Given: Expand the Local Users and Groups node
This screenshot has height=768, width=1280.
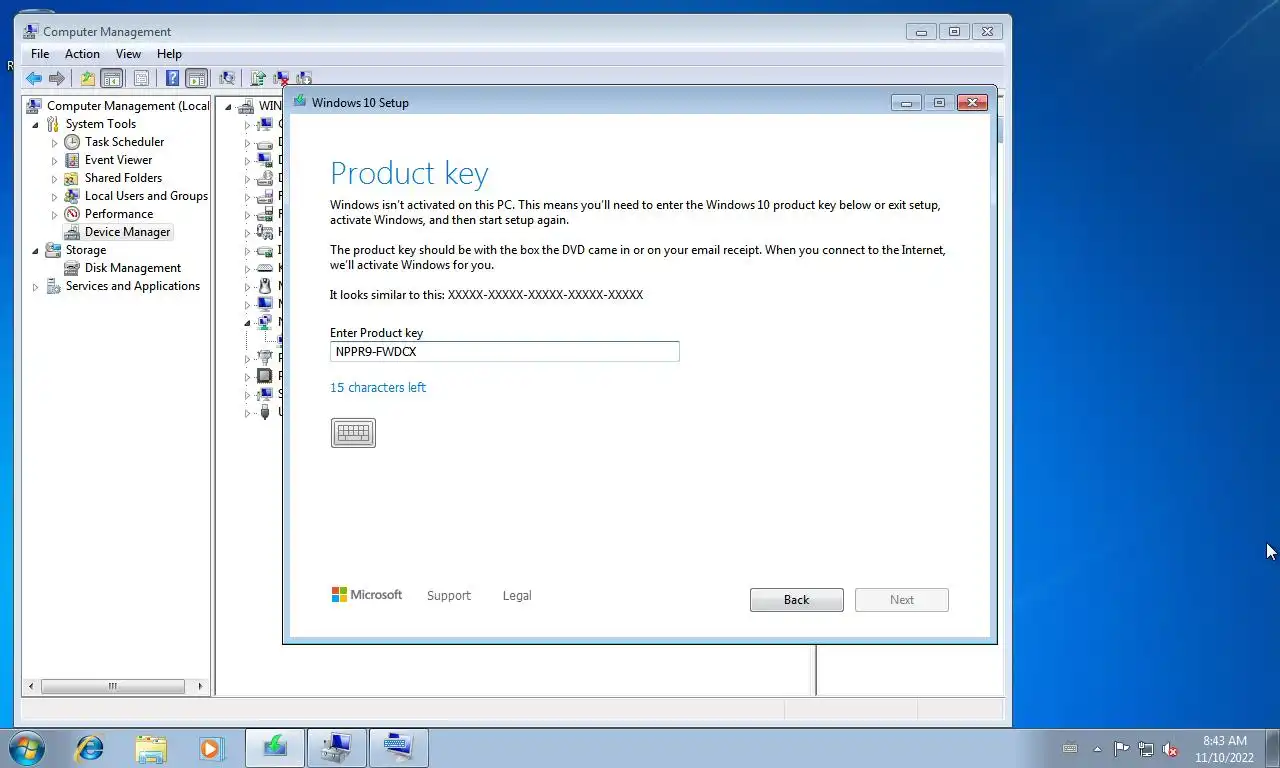Looking at the screenshot, I should point(55,196).
